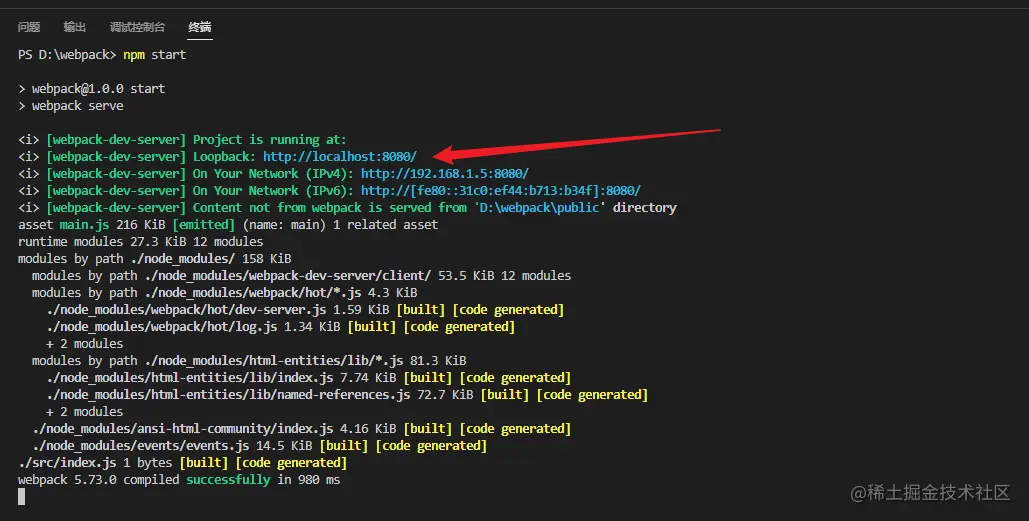Click the './src/index.js 1 bytes' line
Screen dimensions: 1029x521
point(182,463)
